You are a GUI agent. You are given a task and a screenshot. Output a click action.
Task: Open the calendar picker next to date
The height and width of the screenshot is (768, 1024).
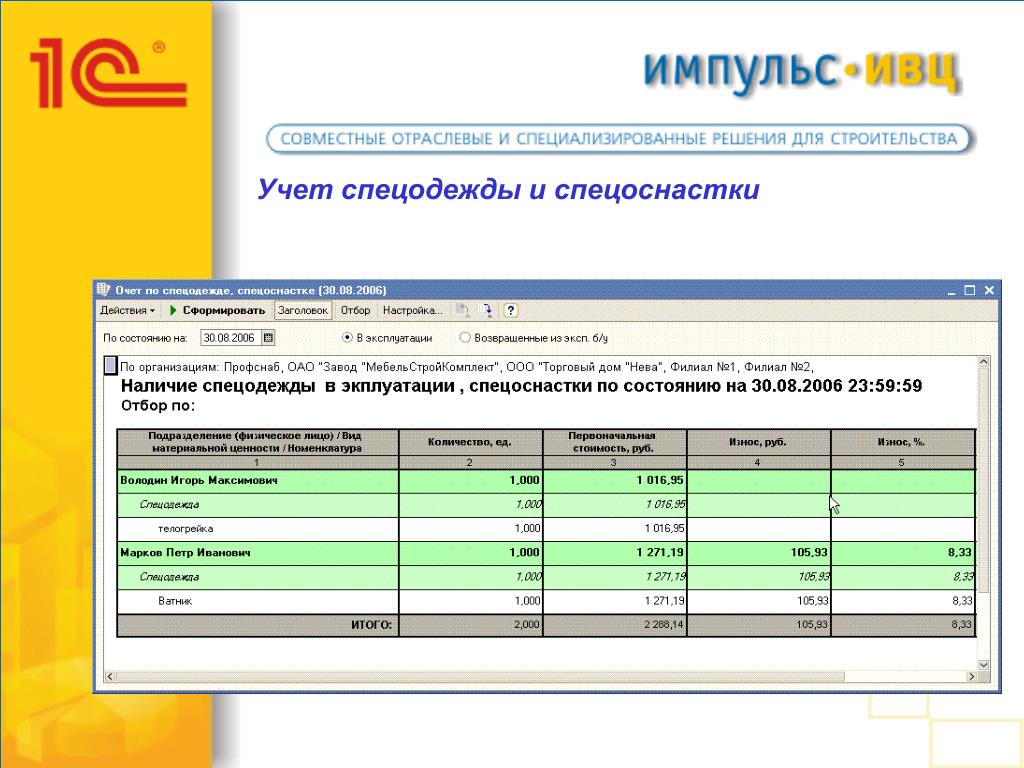click(x=268, y=338)
